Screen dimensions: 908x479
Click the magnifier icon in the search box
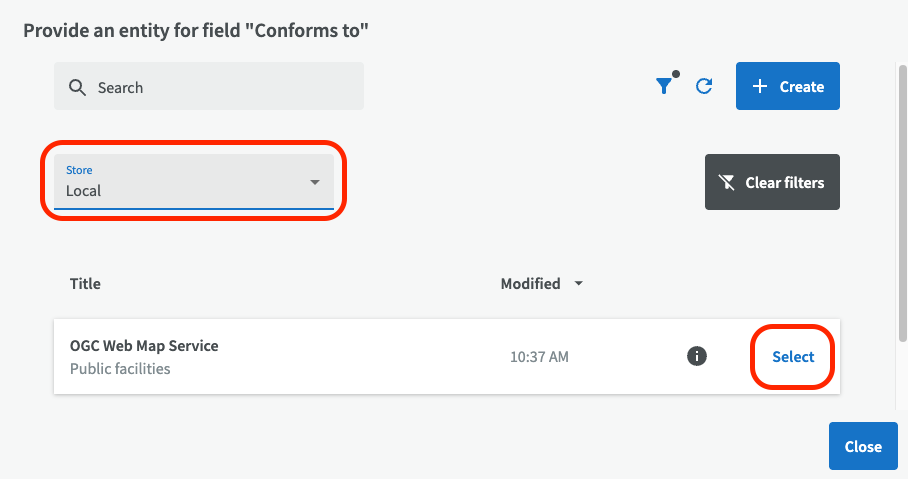[x=77, y=88]
